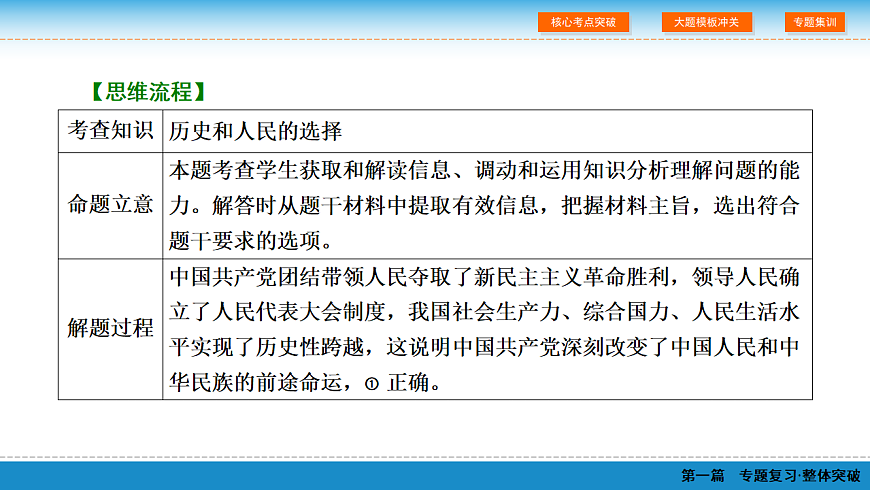
Task: Click the line starting 力。解答时从题干材料中提取
Action: point(484,206)
